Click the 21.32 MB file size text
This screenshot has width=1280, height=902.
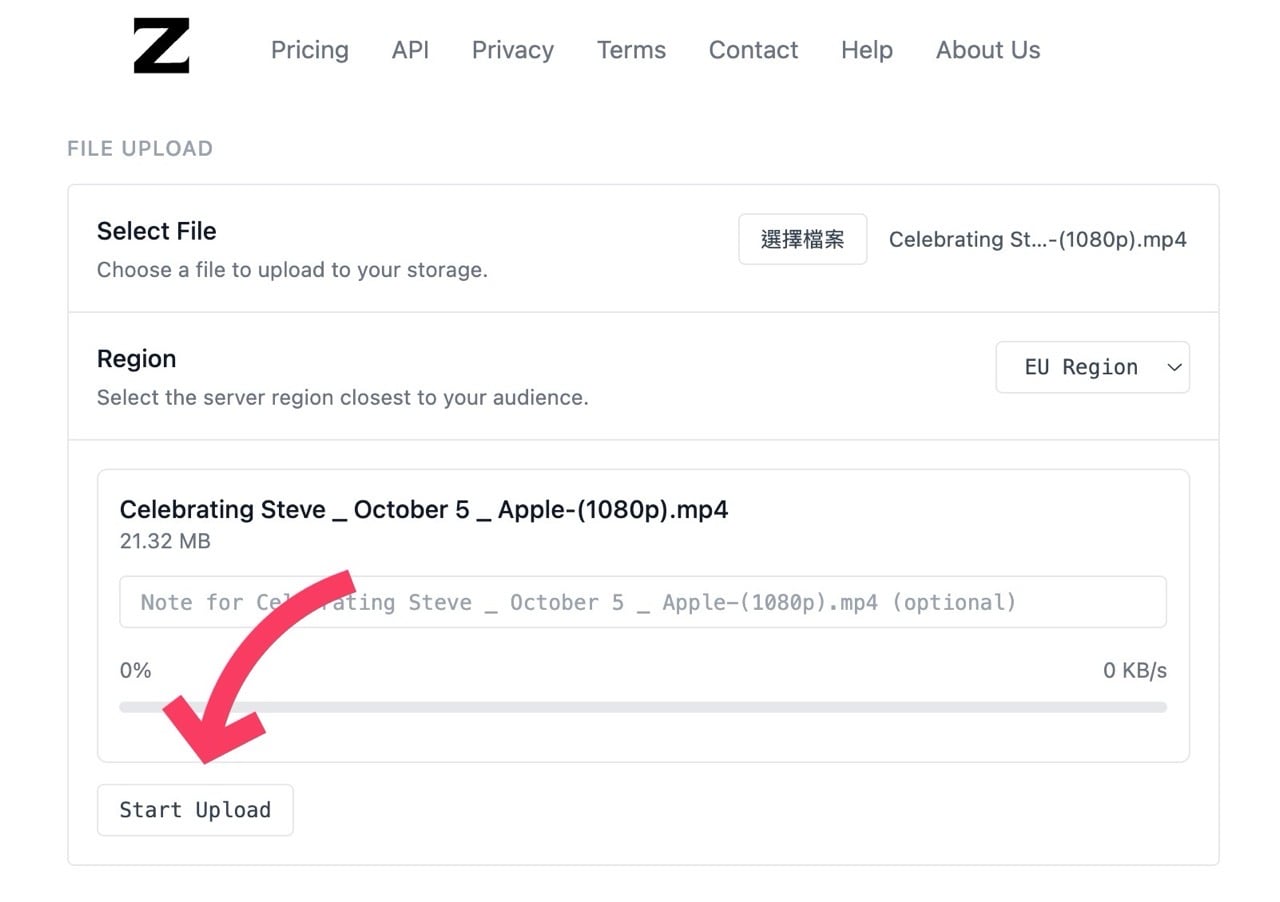(165, 542)
